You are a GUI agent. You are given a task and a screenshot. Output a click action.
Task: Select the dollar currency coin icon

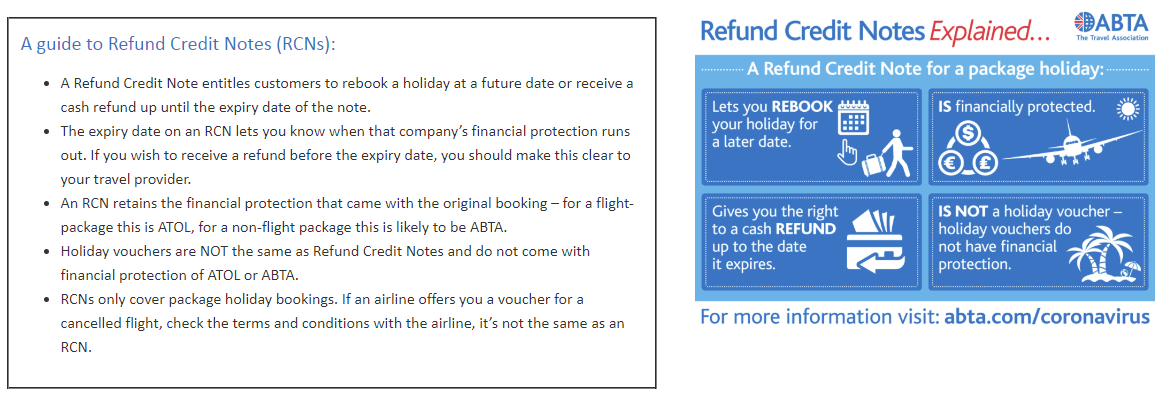coord(968,135)
